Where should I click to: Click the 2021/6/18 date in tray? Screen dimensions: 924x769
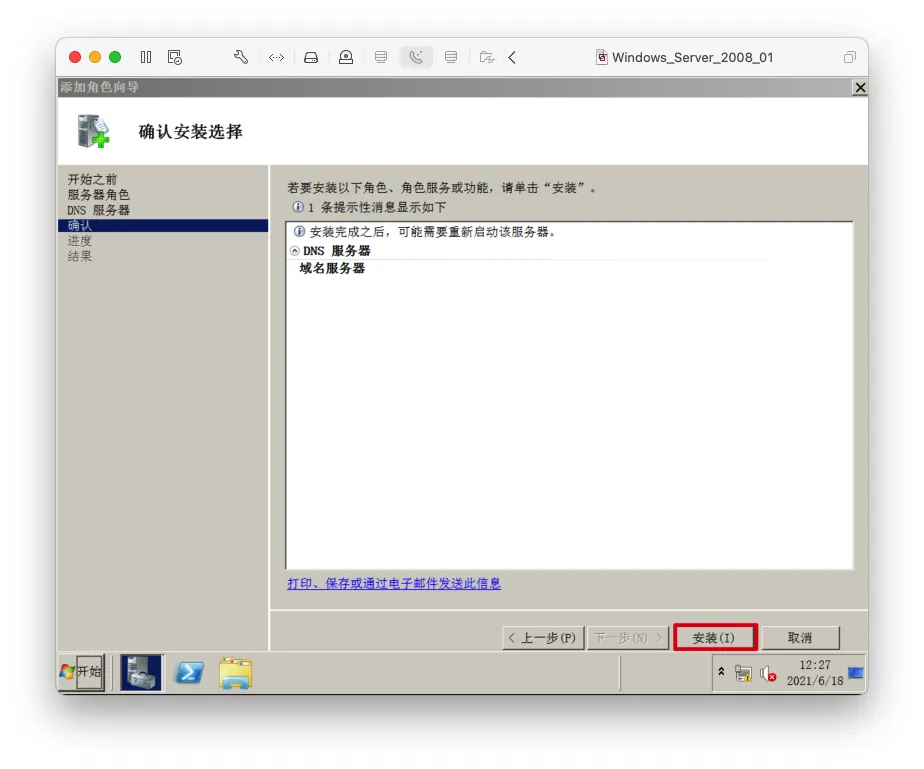[815, 681]
